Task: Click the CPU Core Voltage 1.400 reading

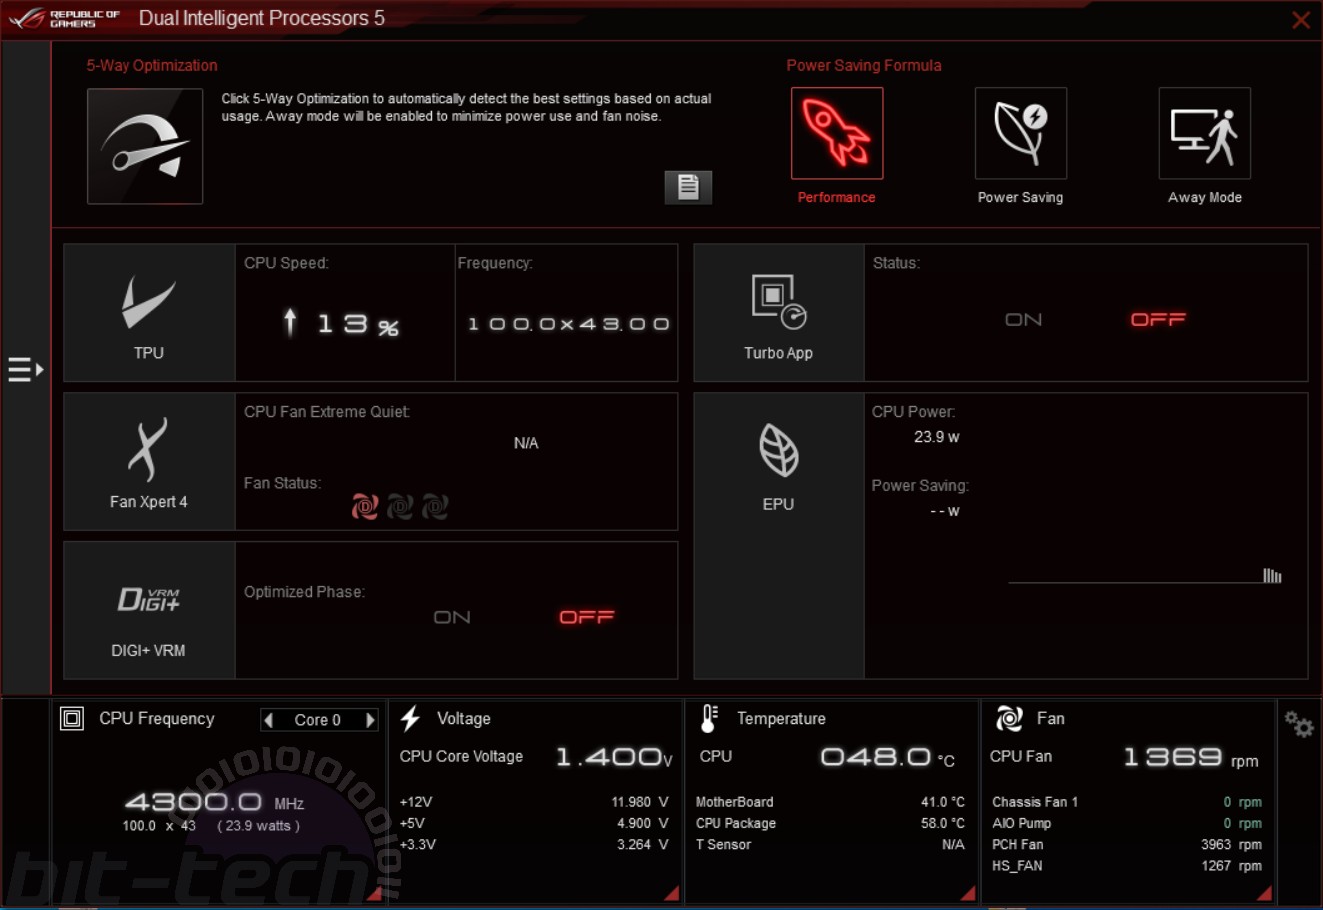Action: (614, 758)
